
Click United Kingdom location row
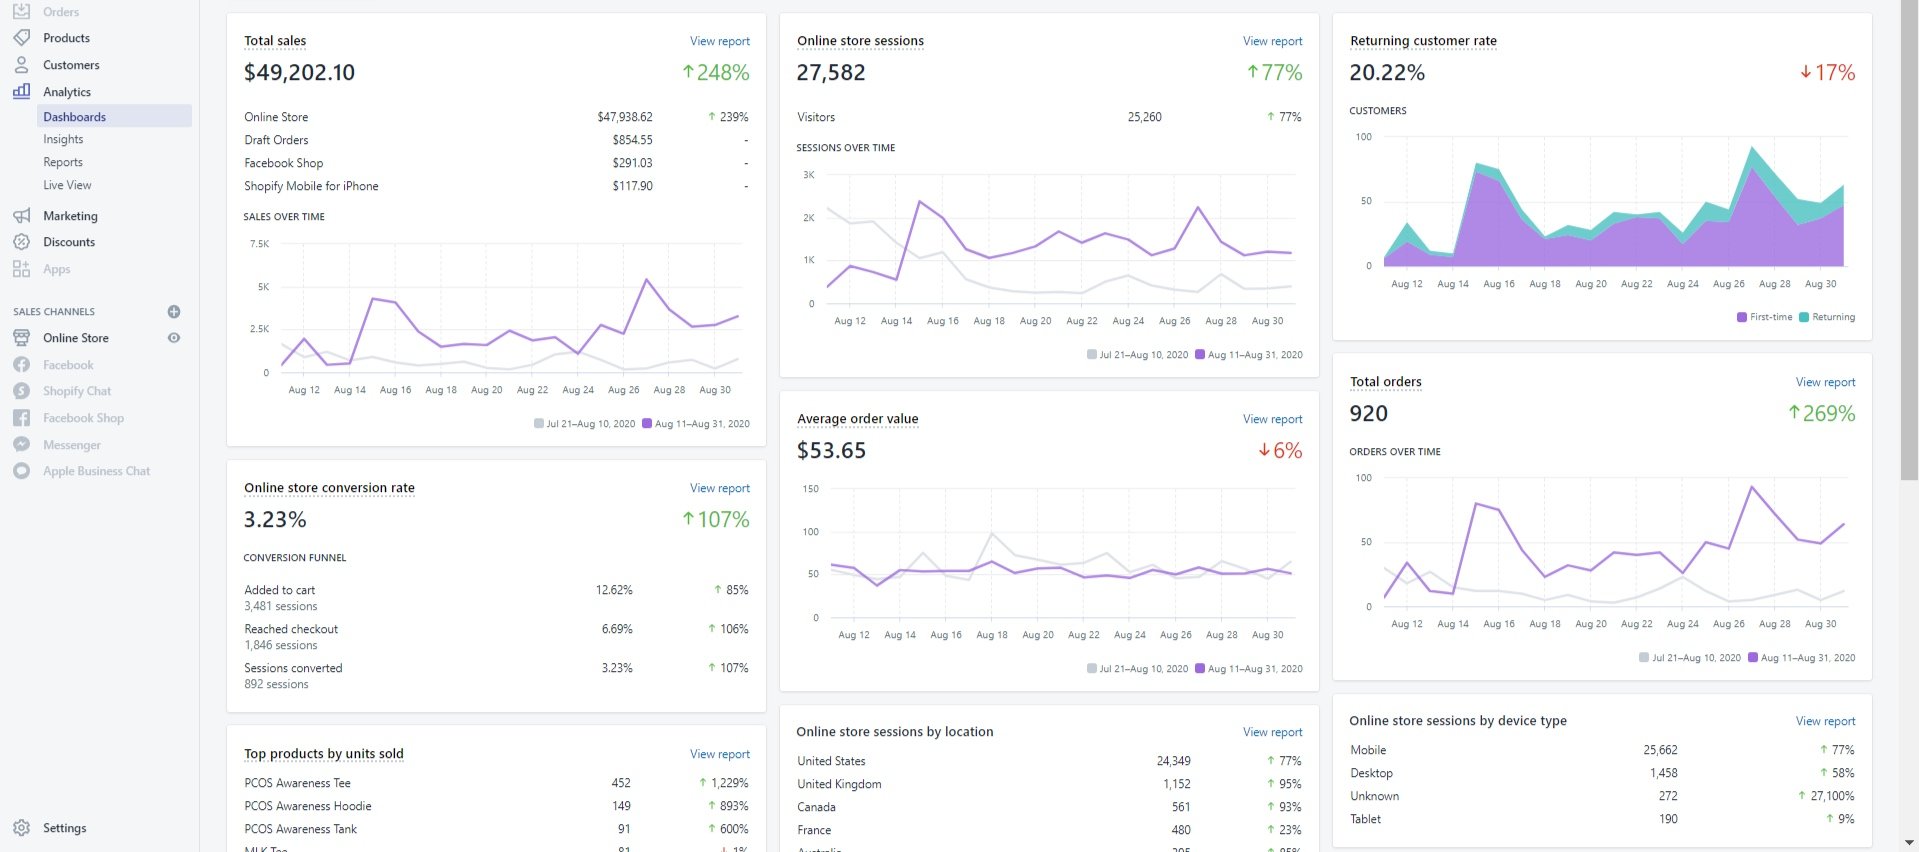click(1049, 784)
